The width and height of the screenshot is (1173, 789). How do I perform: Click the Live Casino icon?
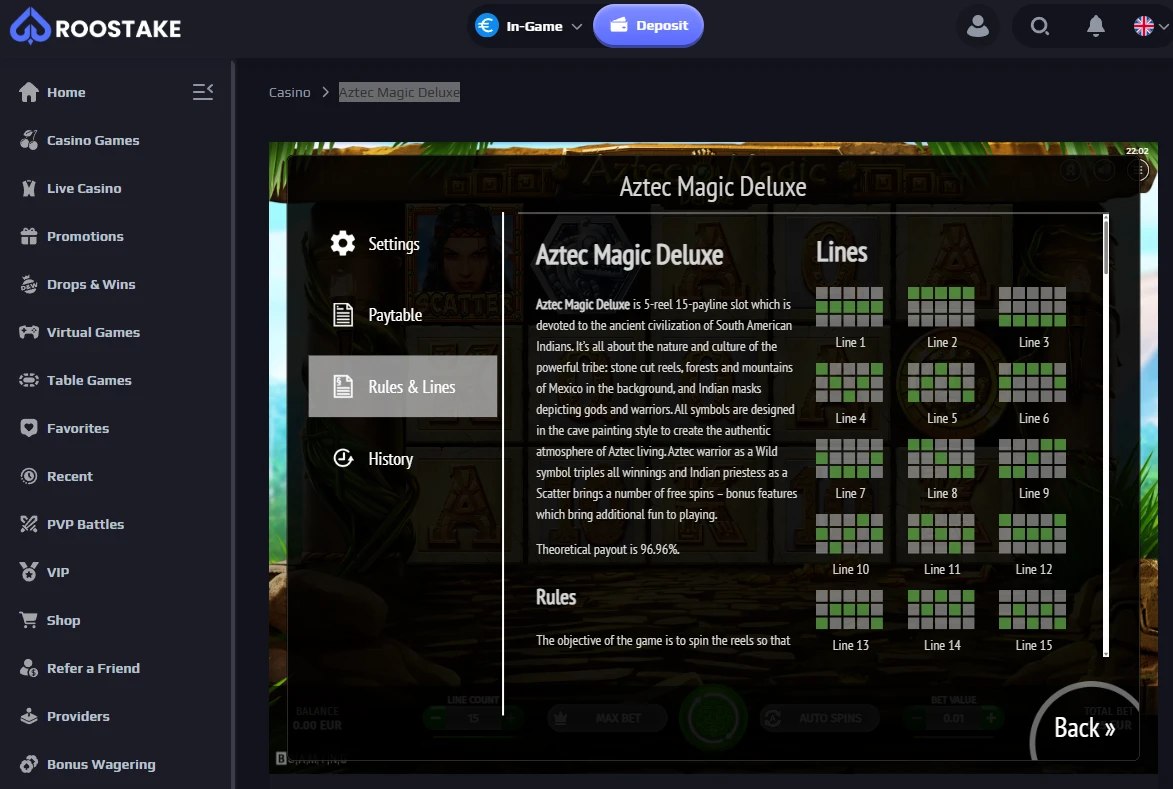[x=28, y=188]
